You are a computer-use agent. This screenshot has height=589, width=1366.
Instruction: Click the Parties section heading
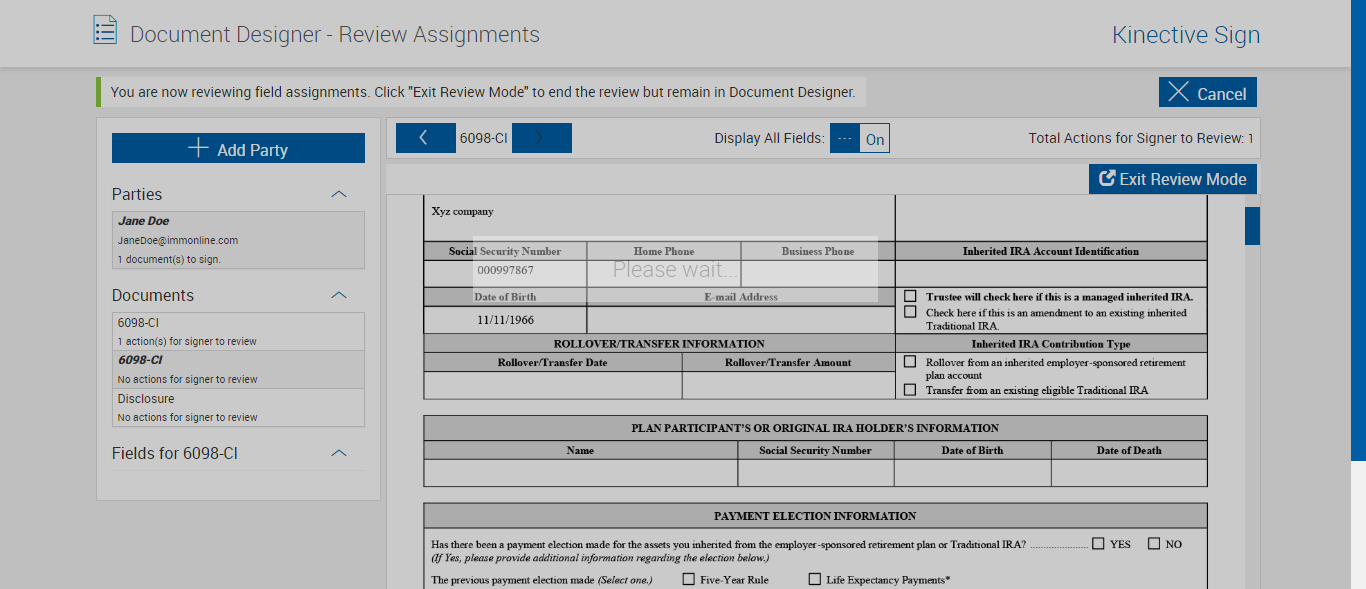tap(137, 194)
